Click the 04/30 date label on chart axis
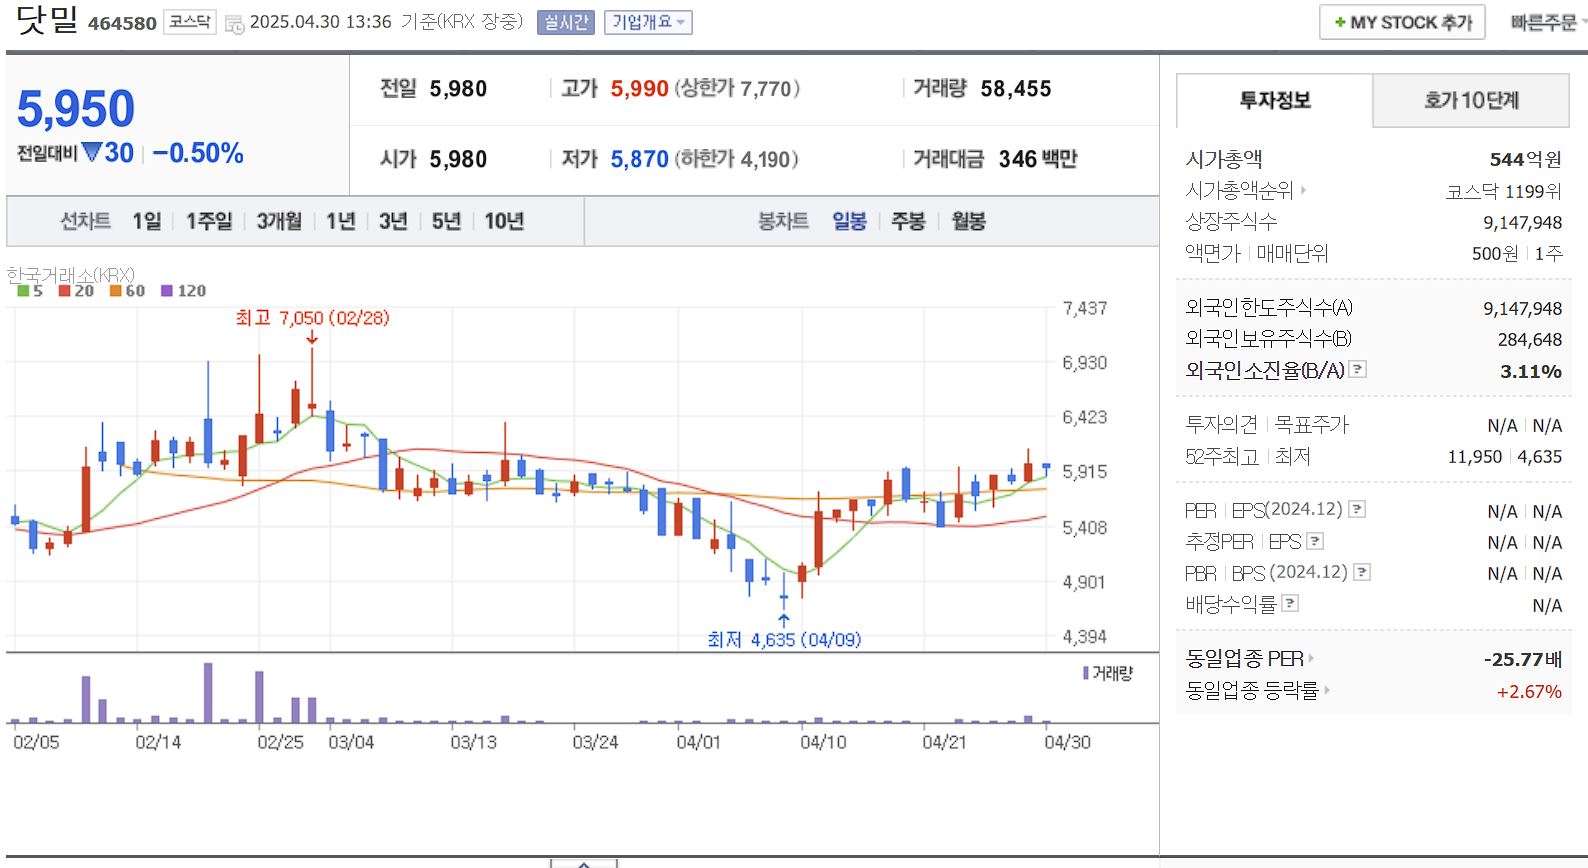Screen dimensions: 1588x868 1067,742
